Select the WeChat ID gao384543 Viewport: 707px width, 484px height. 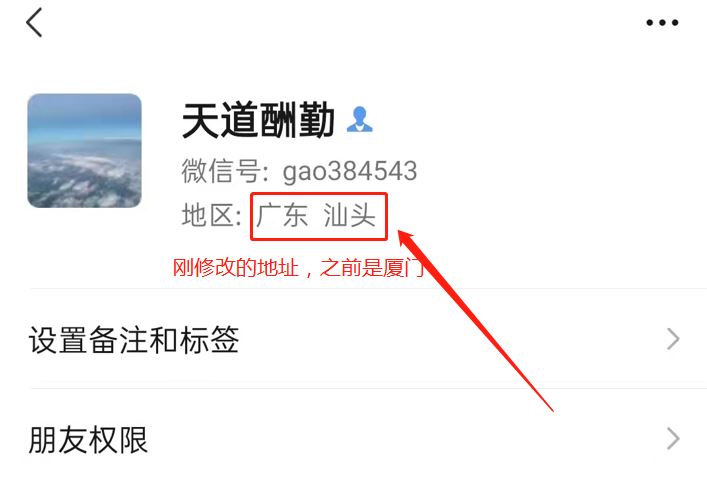[x=349, y=171]
